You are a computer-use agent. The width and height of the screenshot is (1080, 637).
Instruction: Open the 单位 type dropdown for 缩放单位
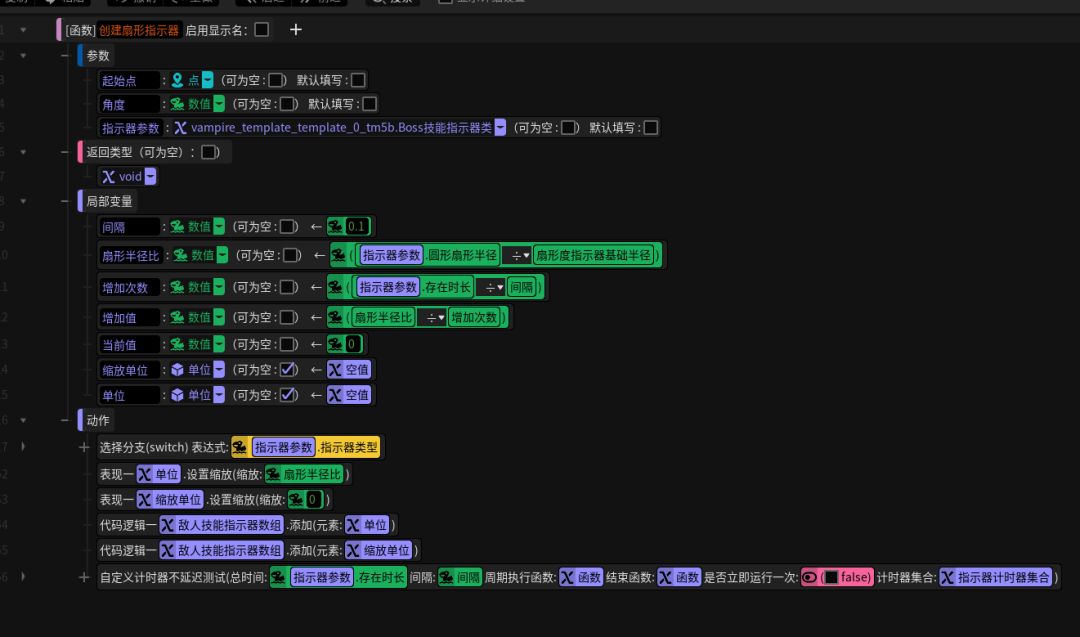point(219,370)
